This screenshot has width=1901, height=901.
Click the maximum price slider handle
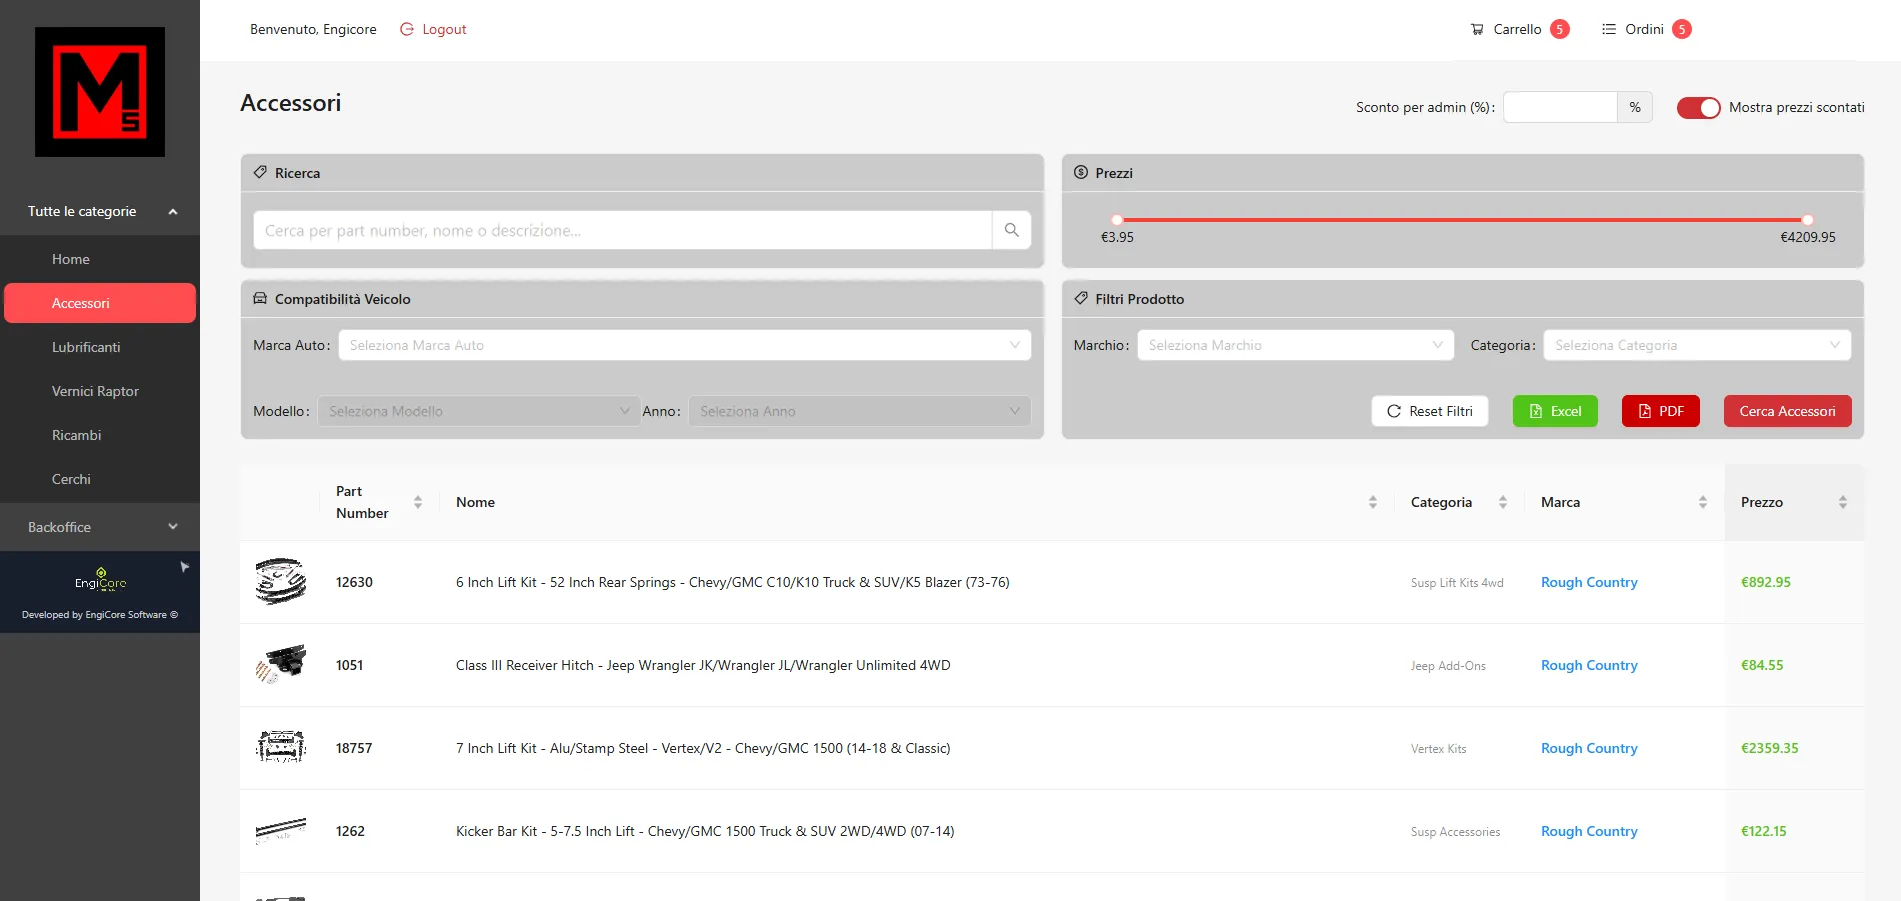pos(1807,220)
